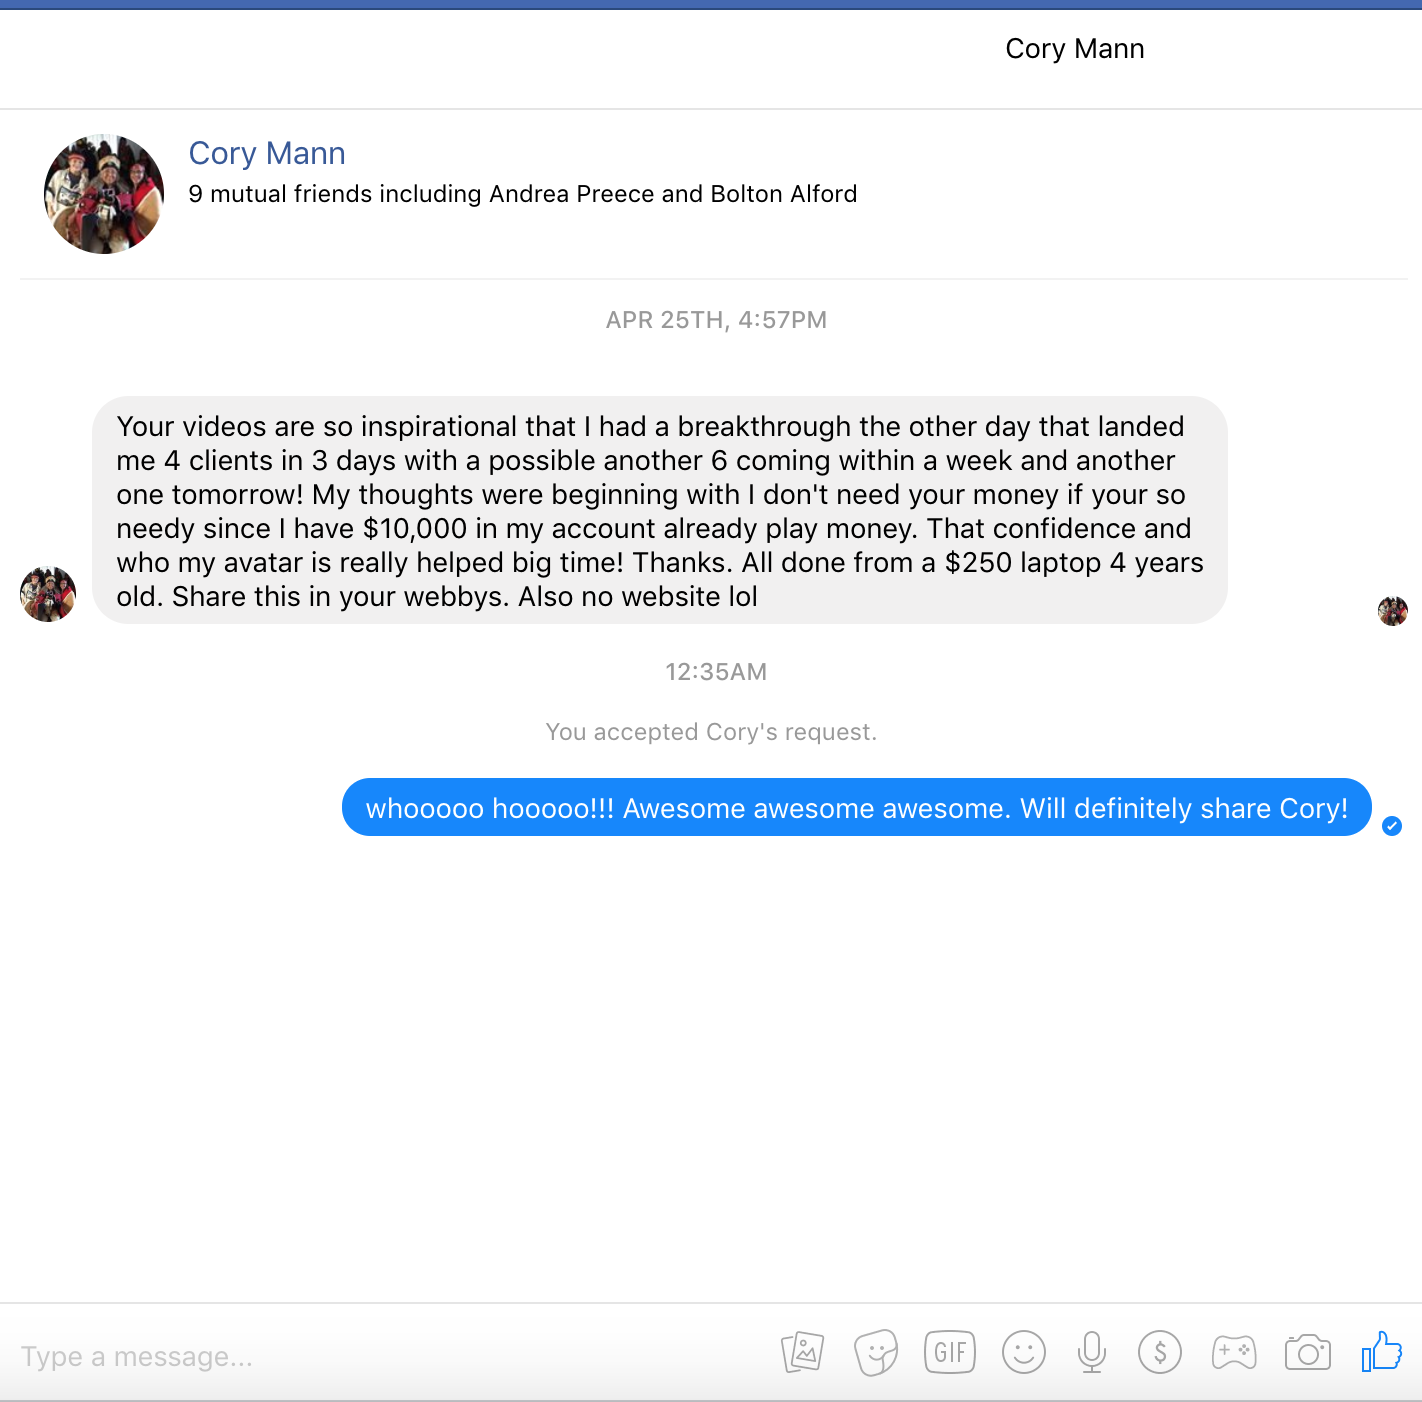This screenshot has height=1402, width=1422.
Task: Select the gray received message bubble
Action: 660,510
